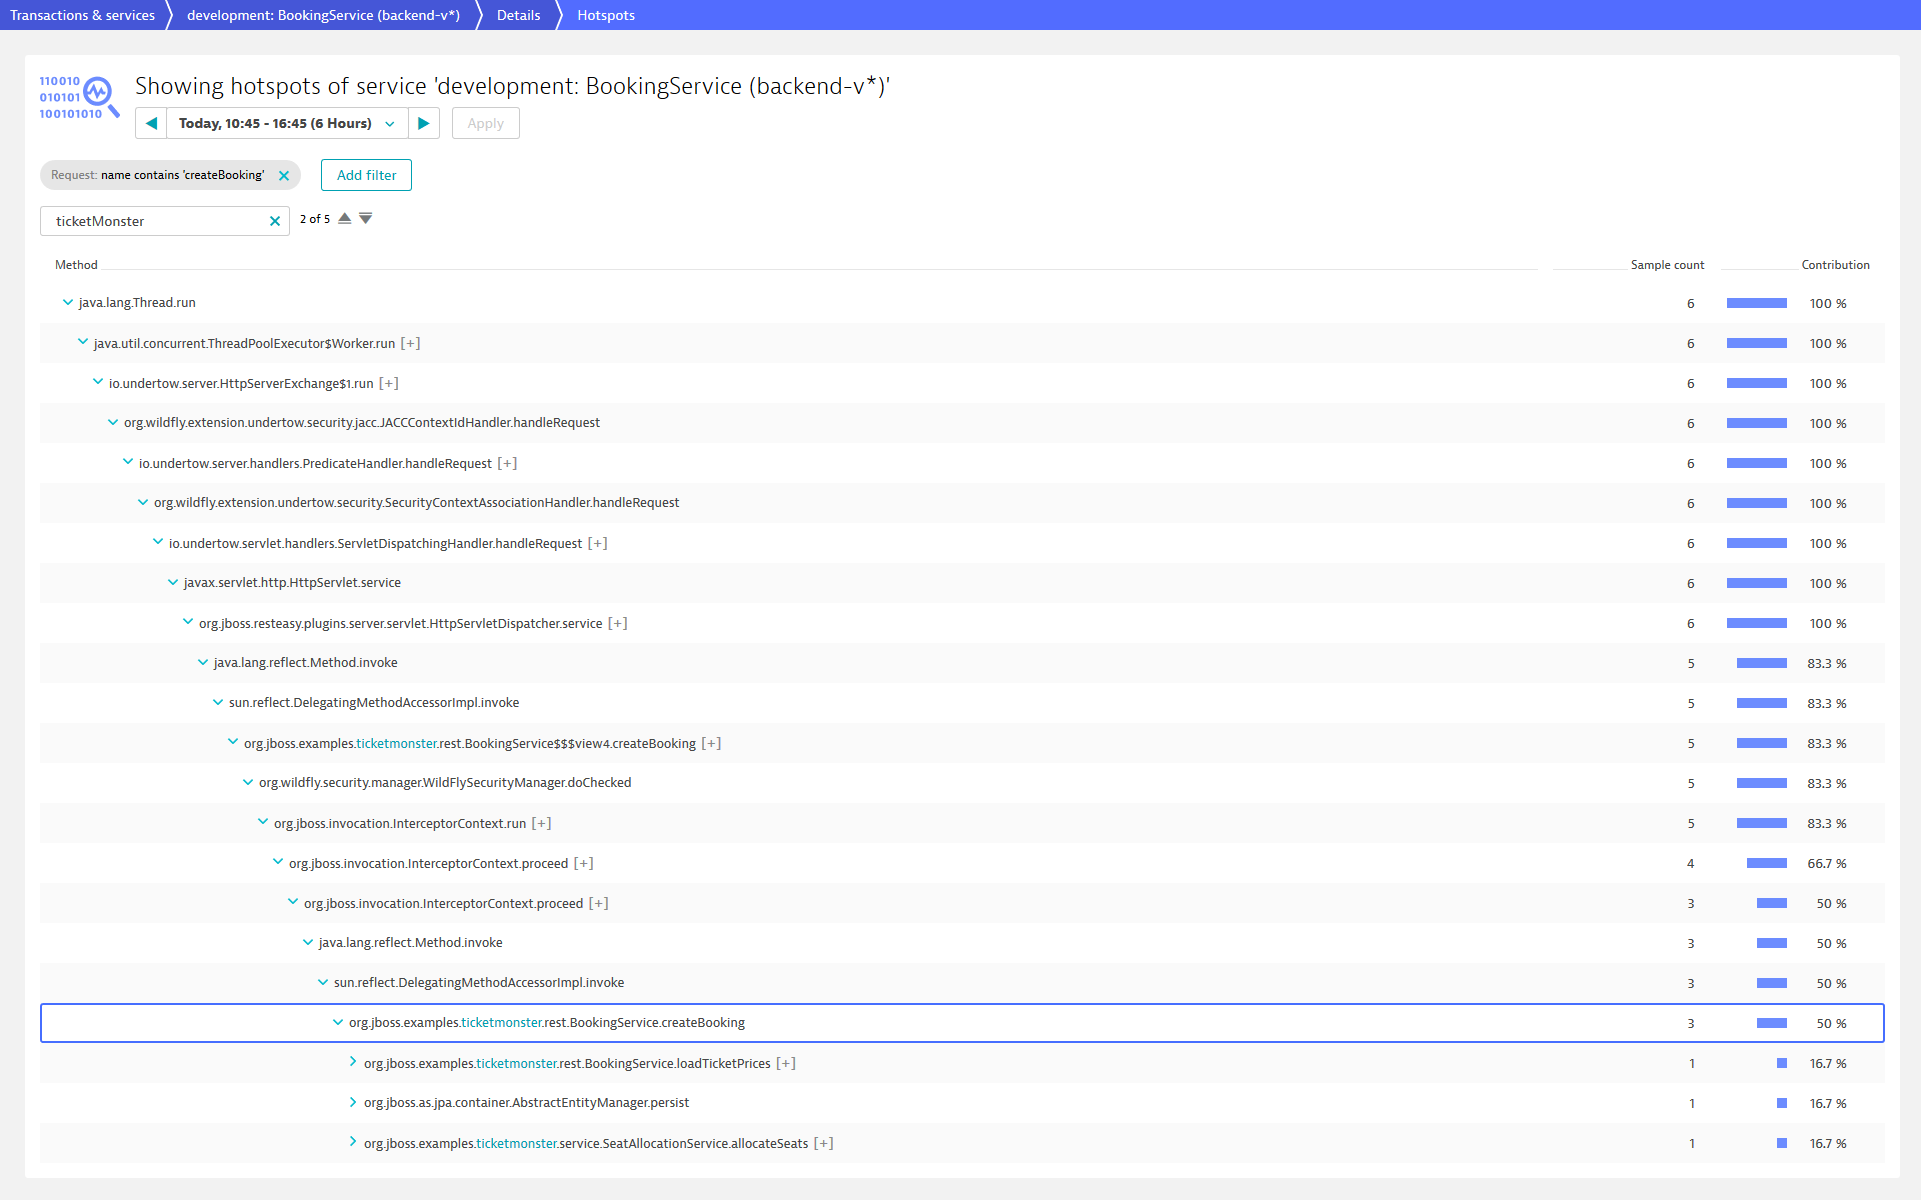1921x1200 pixels.
Task: Click the Add filter button
Action: 366,175
